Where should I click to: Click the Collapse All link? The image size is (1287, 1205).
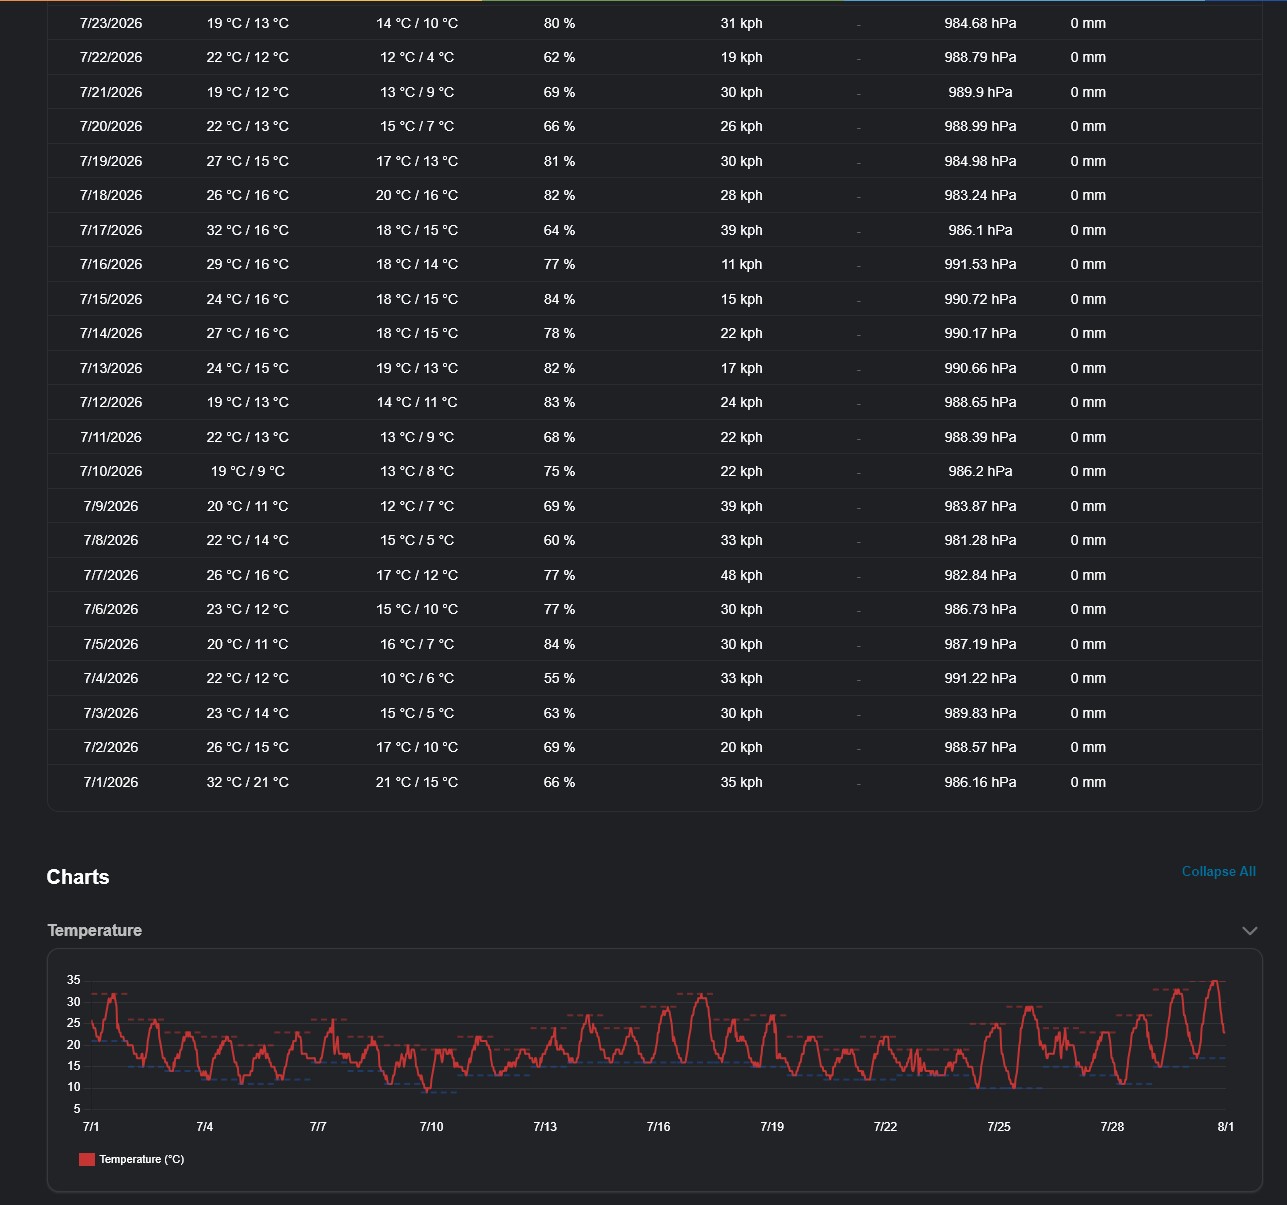pos(1218,871)
